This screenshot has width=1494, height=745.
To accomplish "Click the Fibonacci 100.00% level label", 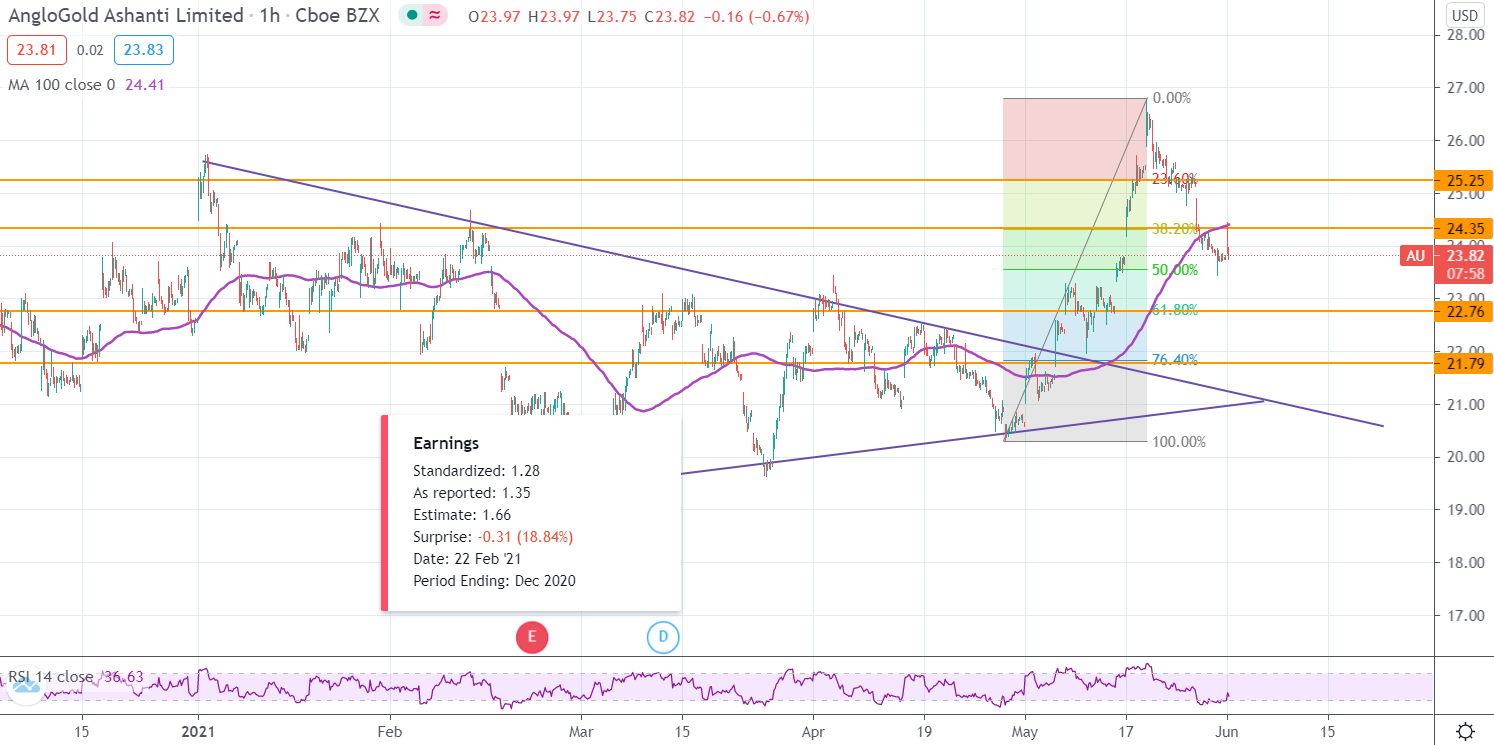I will (1179, 442).
